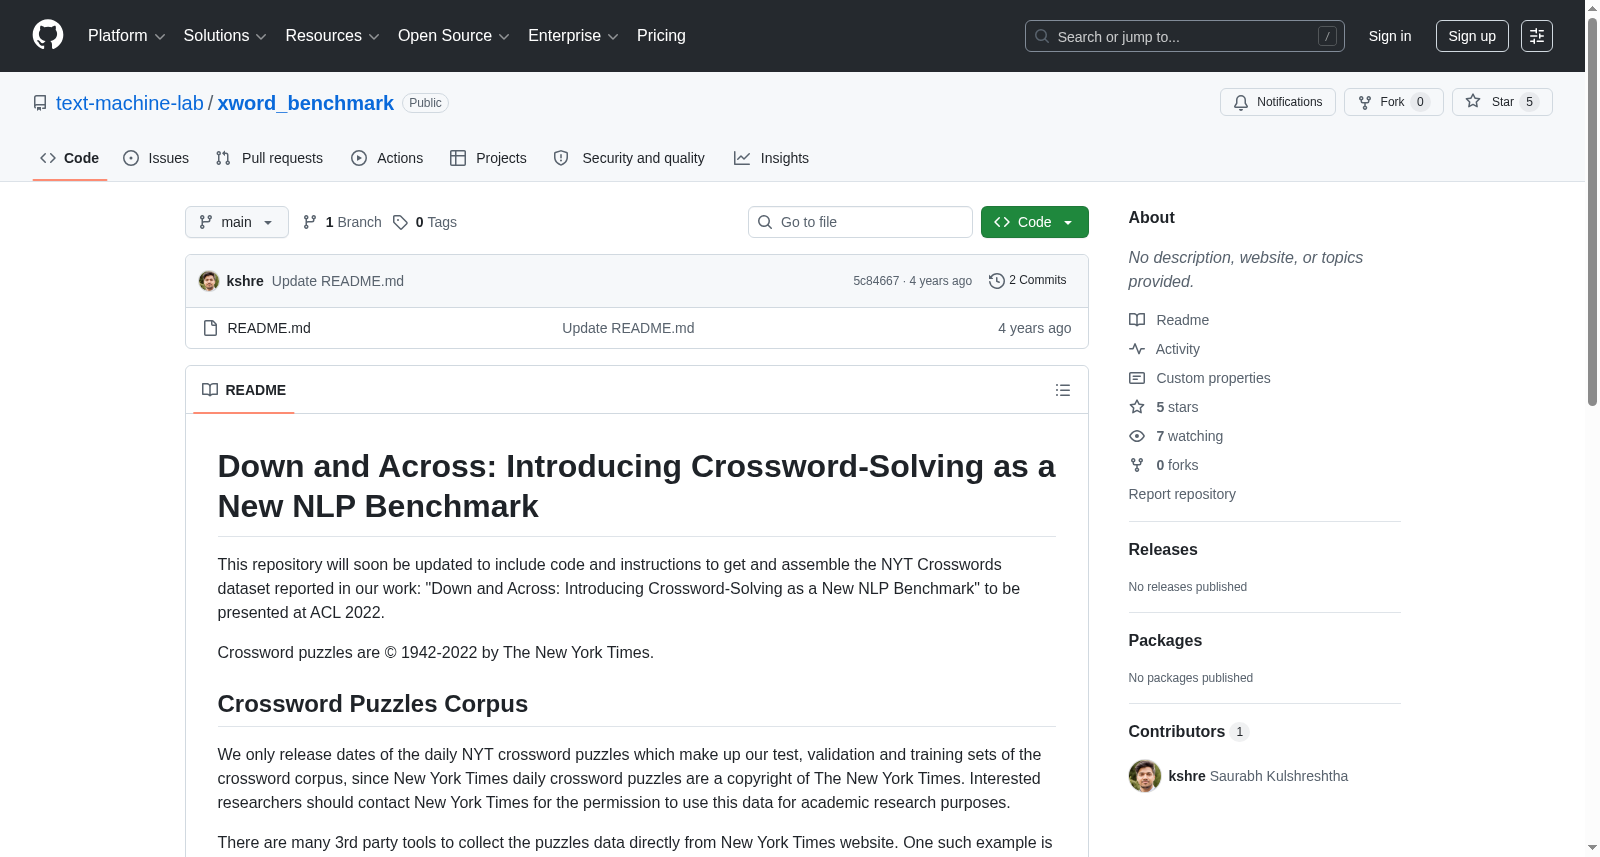This screenshot has height=857, width=1600.
Task: Open the text-machine-lab organization link
Action: click(x=130, y=103)
